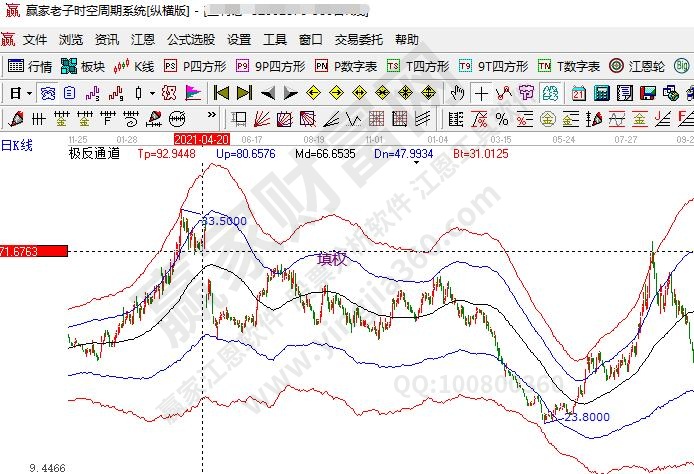Image resolution: width=694 pixels, height=474 pixels.
Task: Open the P四方形 square tool
Action: point(195,66)
